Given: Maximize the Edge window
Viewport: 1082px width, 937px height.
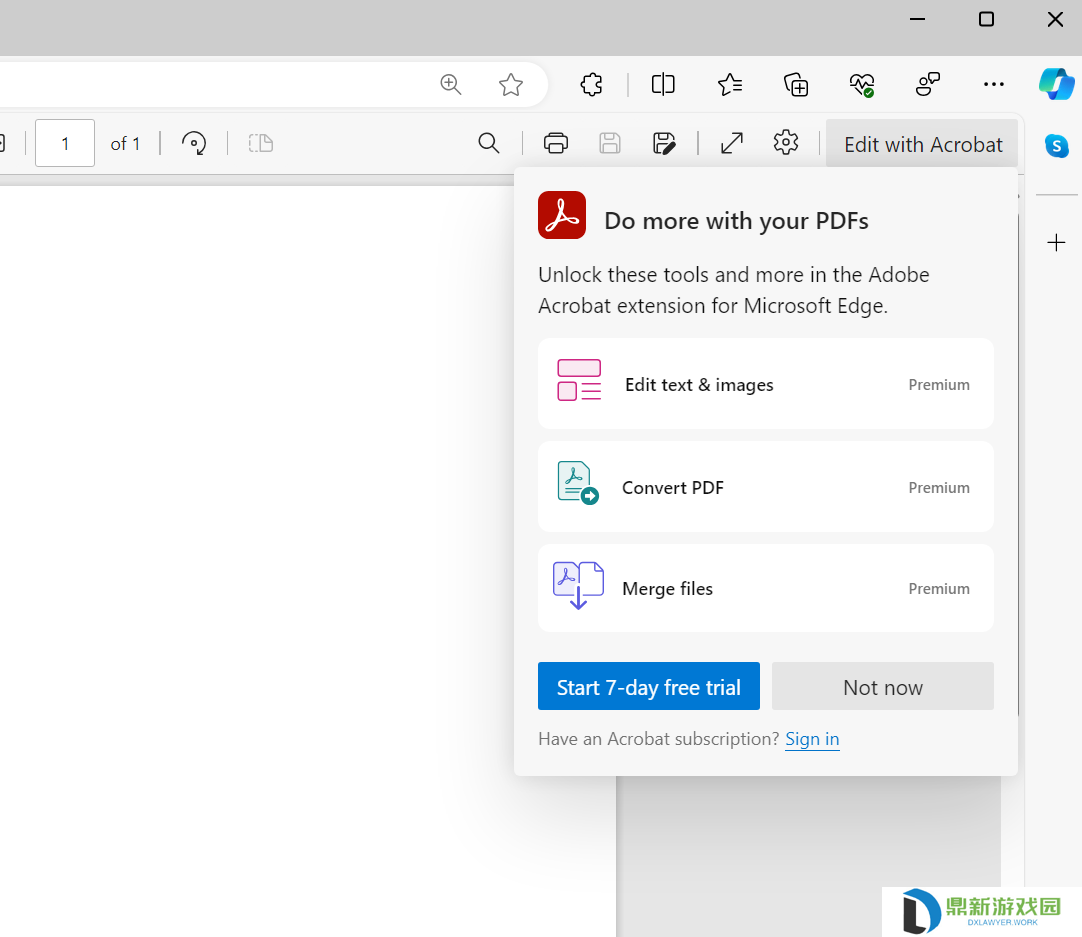Looking at the screenshot, I should tap(986, 19).
